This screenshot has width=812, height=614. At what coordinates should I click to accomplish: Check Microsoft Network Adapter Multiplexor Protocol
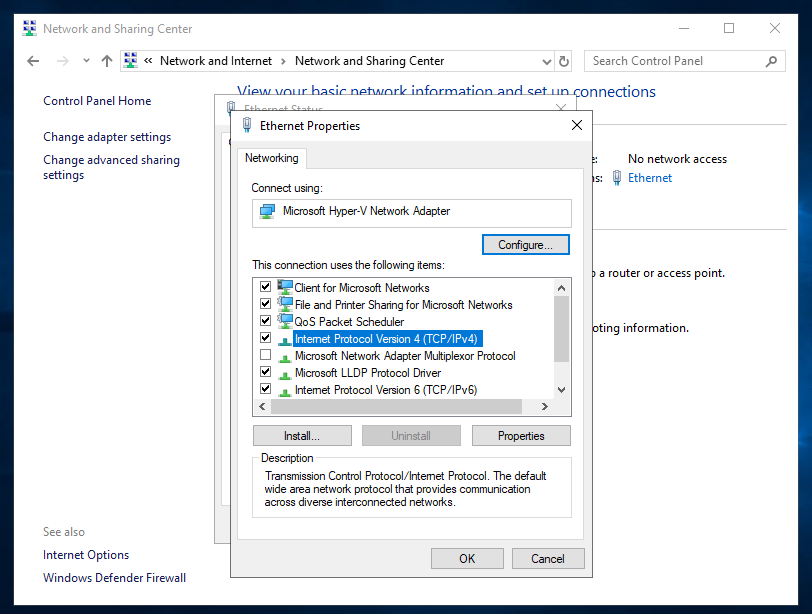[266, 355]
